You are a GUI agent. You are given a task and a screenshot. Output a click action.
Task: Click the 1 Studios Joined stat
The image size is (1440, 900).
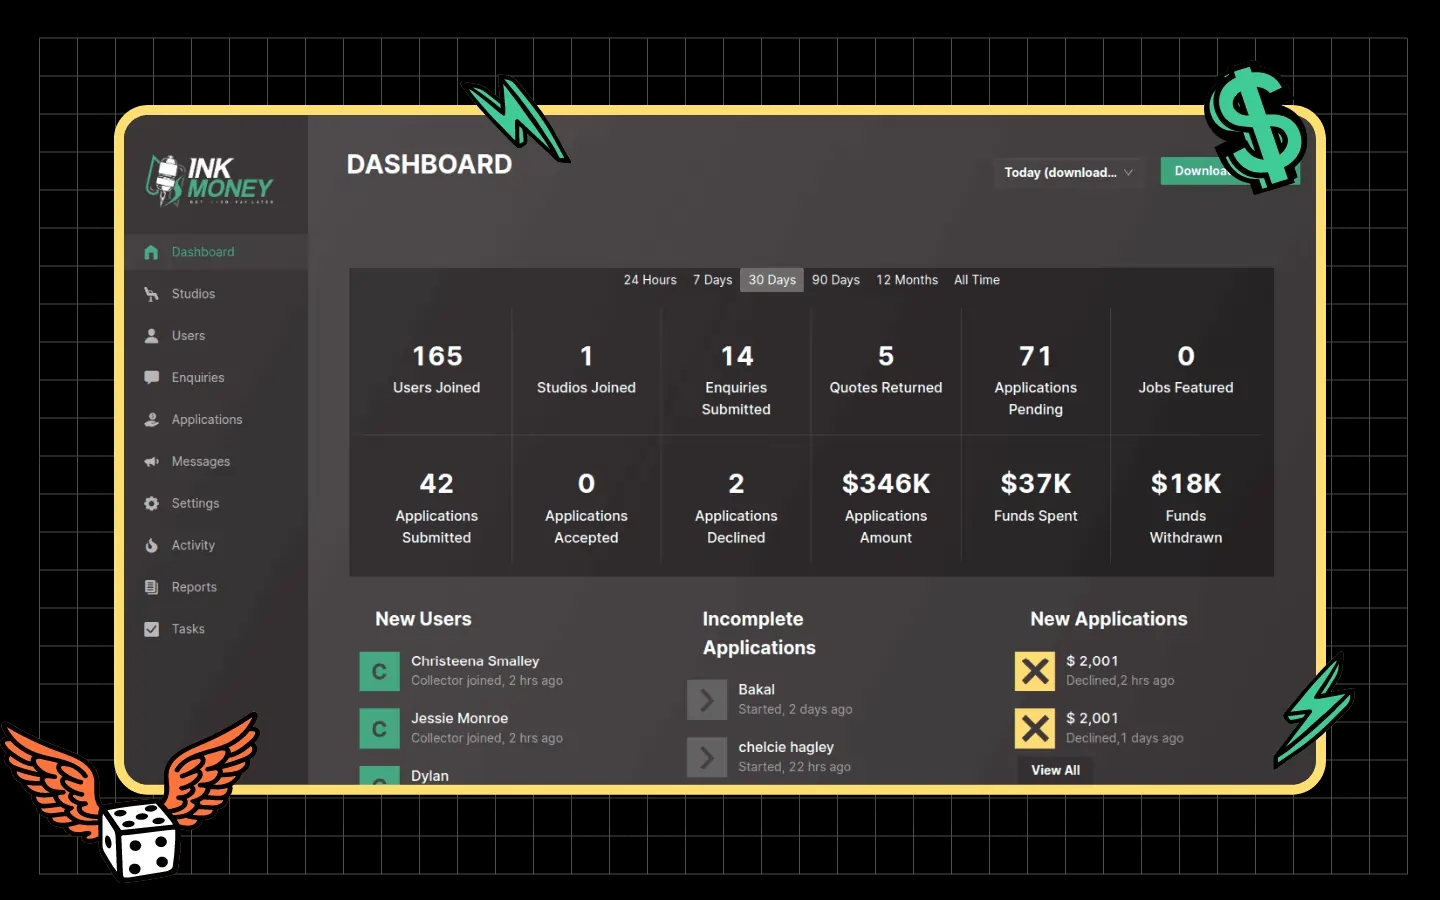pos(586,369)
